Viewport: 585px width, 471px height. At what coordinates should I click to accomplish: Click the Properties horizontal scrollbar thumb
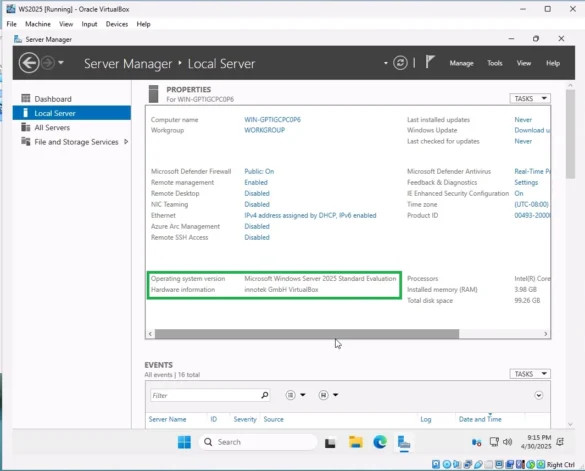click(x=307, y=334)
